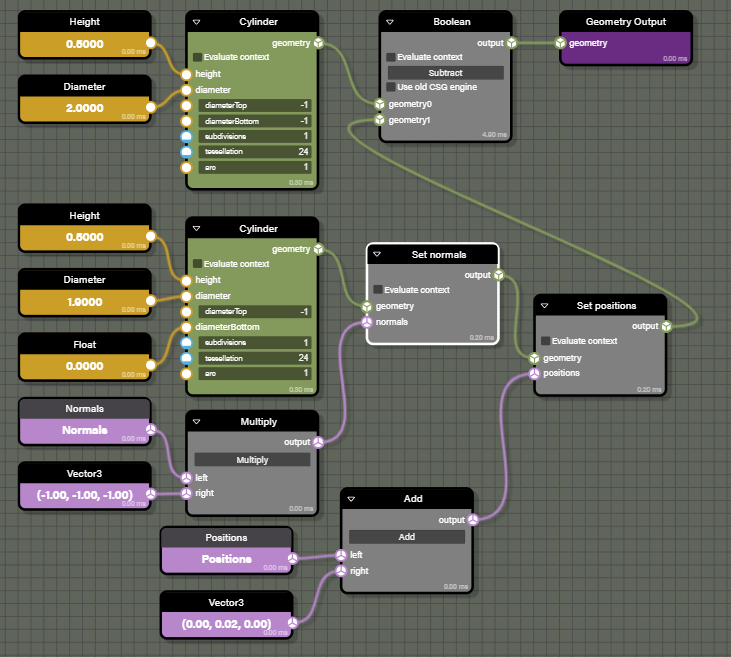Open the Subtract operation dropdown in Boolean

pos(446,73)
